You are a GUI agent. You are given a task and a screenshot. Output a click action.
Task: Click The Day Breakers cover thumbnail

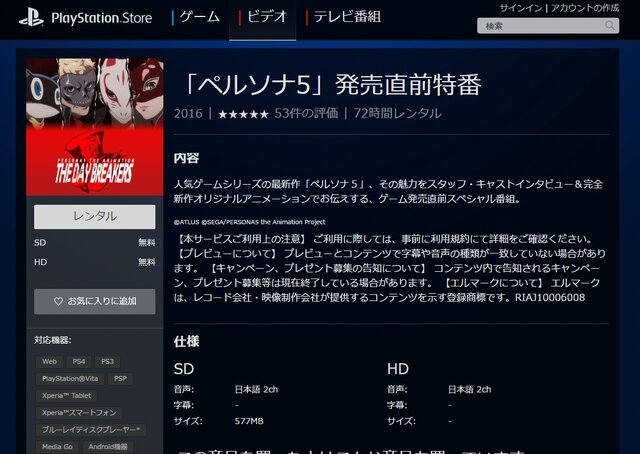click(x=95, y=127)
